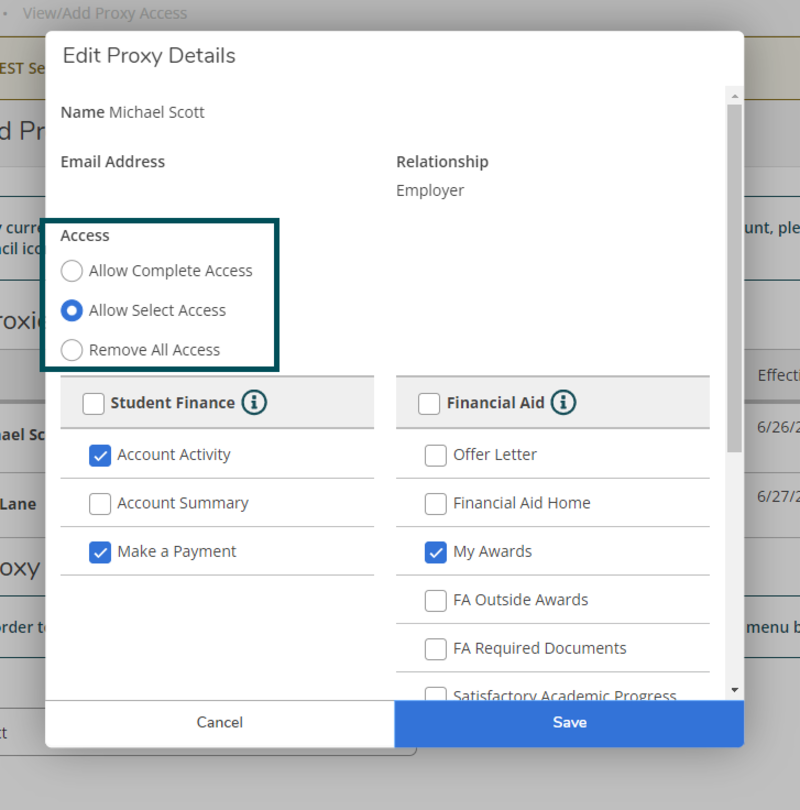Check the Student Finance master checkbox
The image size is (800, 810).
(x=93, y=403)
